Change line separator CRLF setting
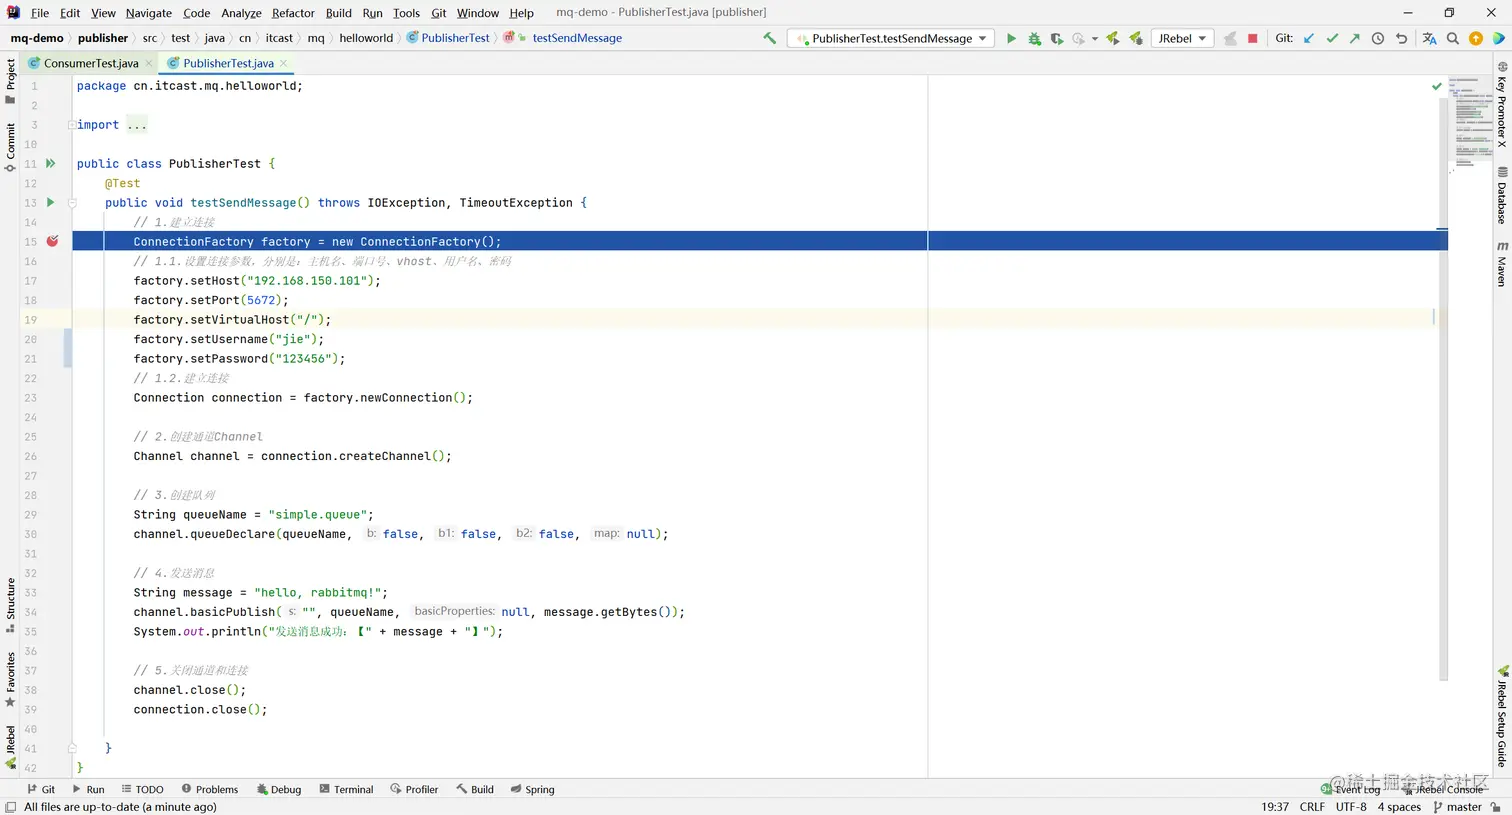This screenshot has width=1512, height=815. [x=1312, y=807]
